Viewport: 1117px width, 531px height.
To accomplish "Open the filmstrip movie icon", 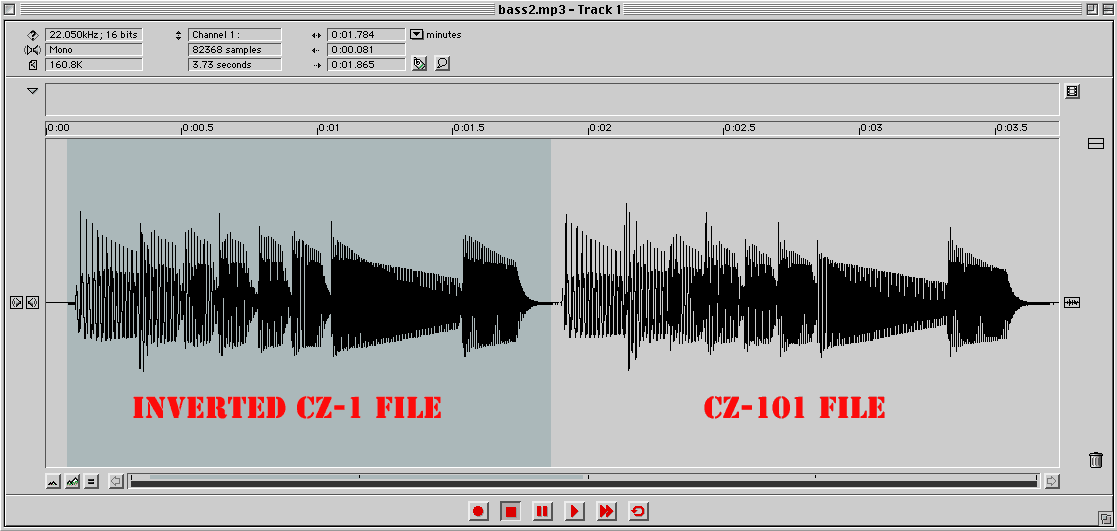I will [x=1072, y=91].
